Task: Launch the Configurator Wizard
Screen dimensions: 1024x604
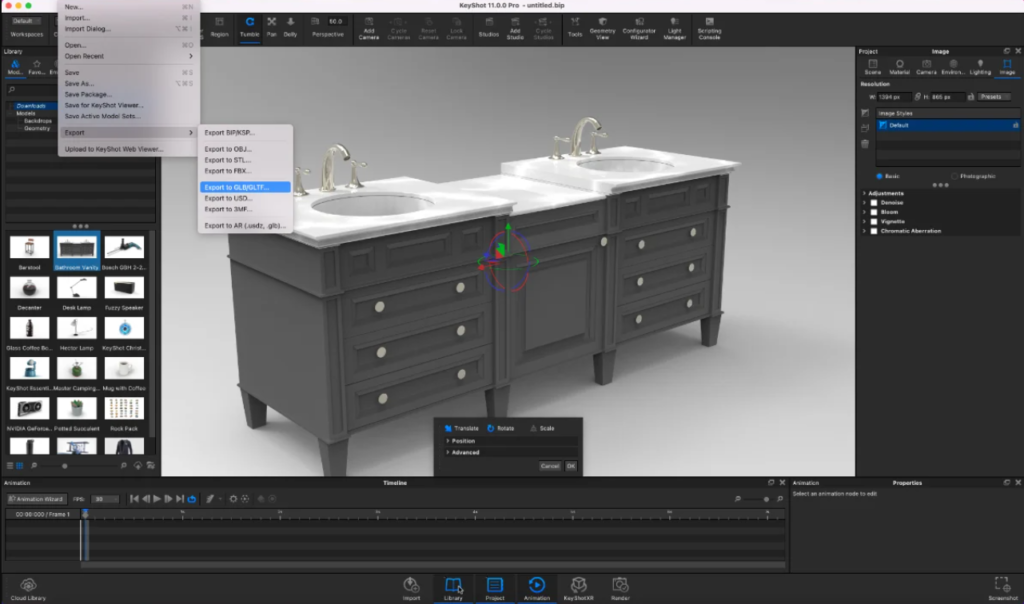Action: click(639, 28)
